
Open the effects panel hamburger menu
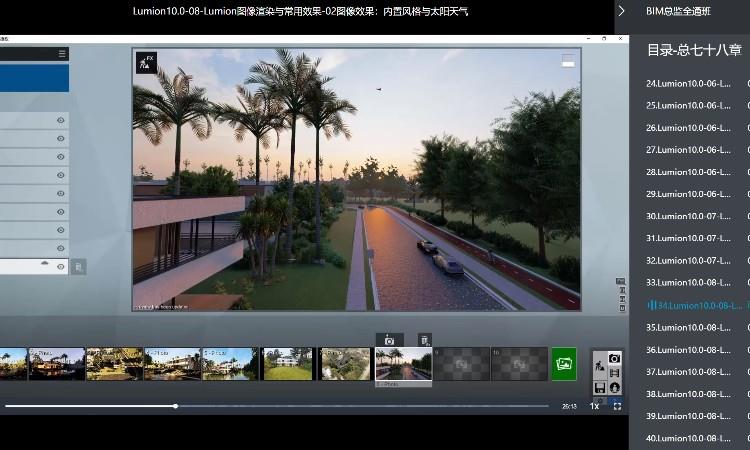coord(62,54)
